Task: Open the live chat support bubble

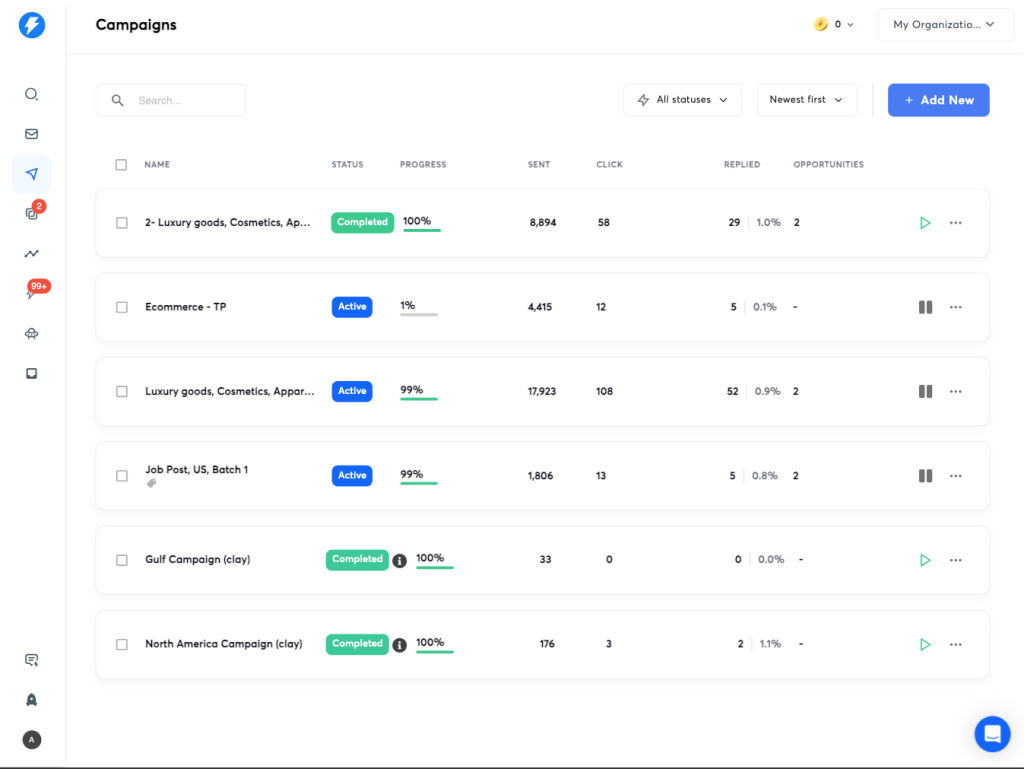Action: click(992, 734)
